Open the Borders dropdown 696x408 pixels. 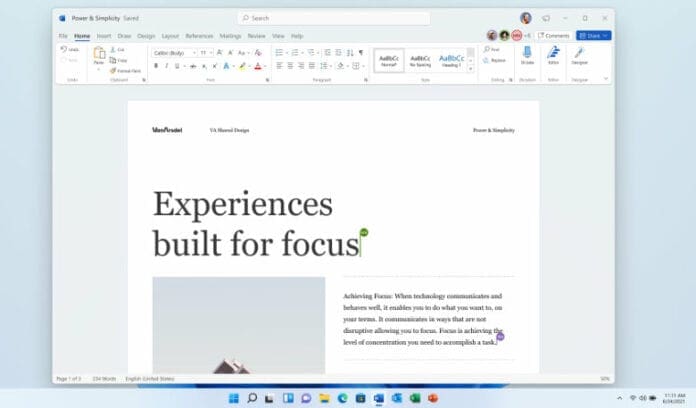(363, 66)
